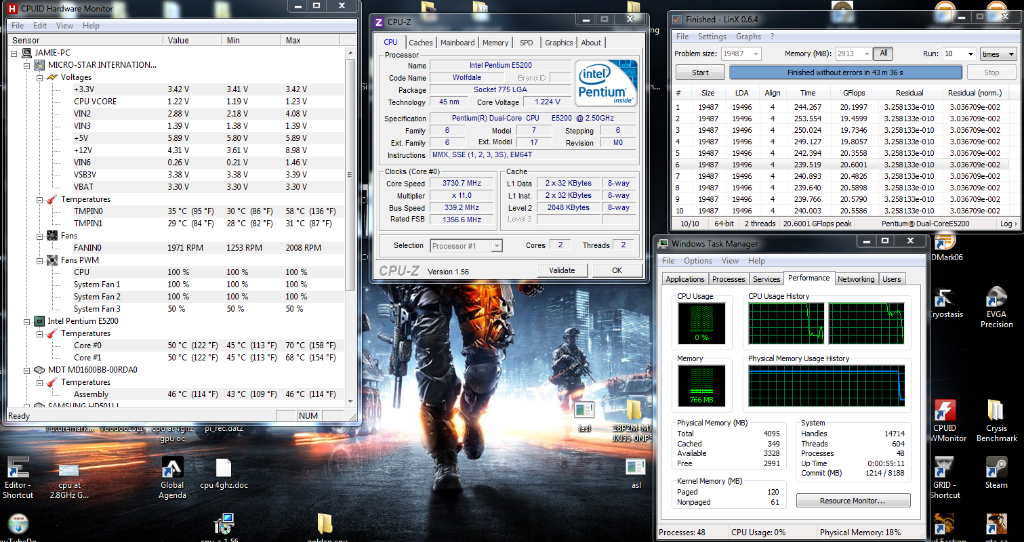Select the CPU VCORE row in HWMonitor
Viewport: 1024px width, 542px height.
pyautogui.click(x=176, y=101)
